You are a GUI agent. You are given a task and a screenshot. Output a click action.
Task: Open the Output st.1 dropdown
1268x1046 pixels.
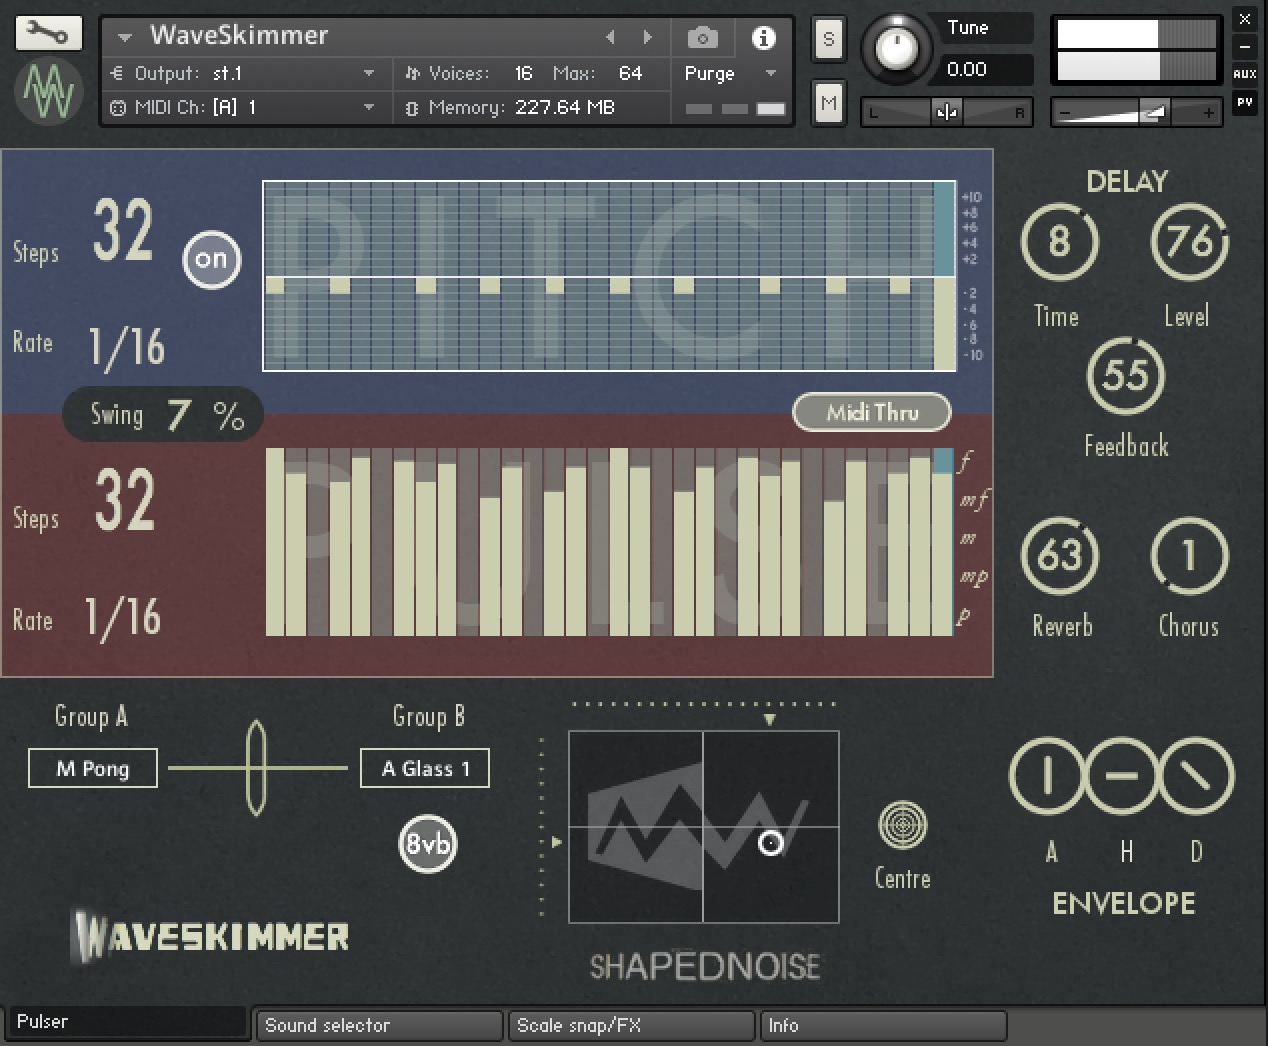pyautogui.click(x=369, y=73)
